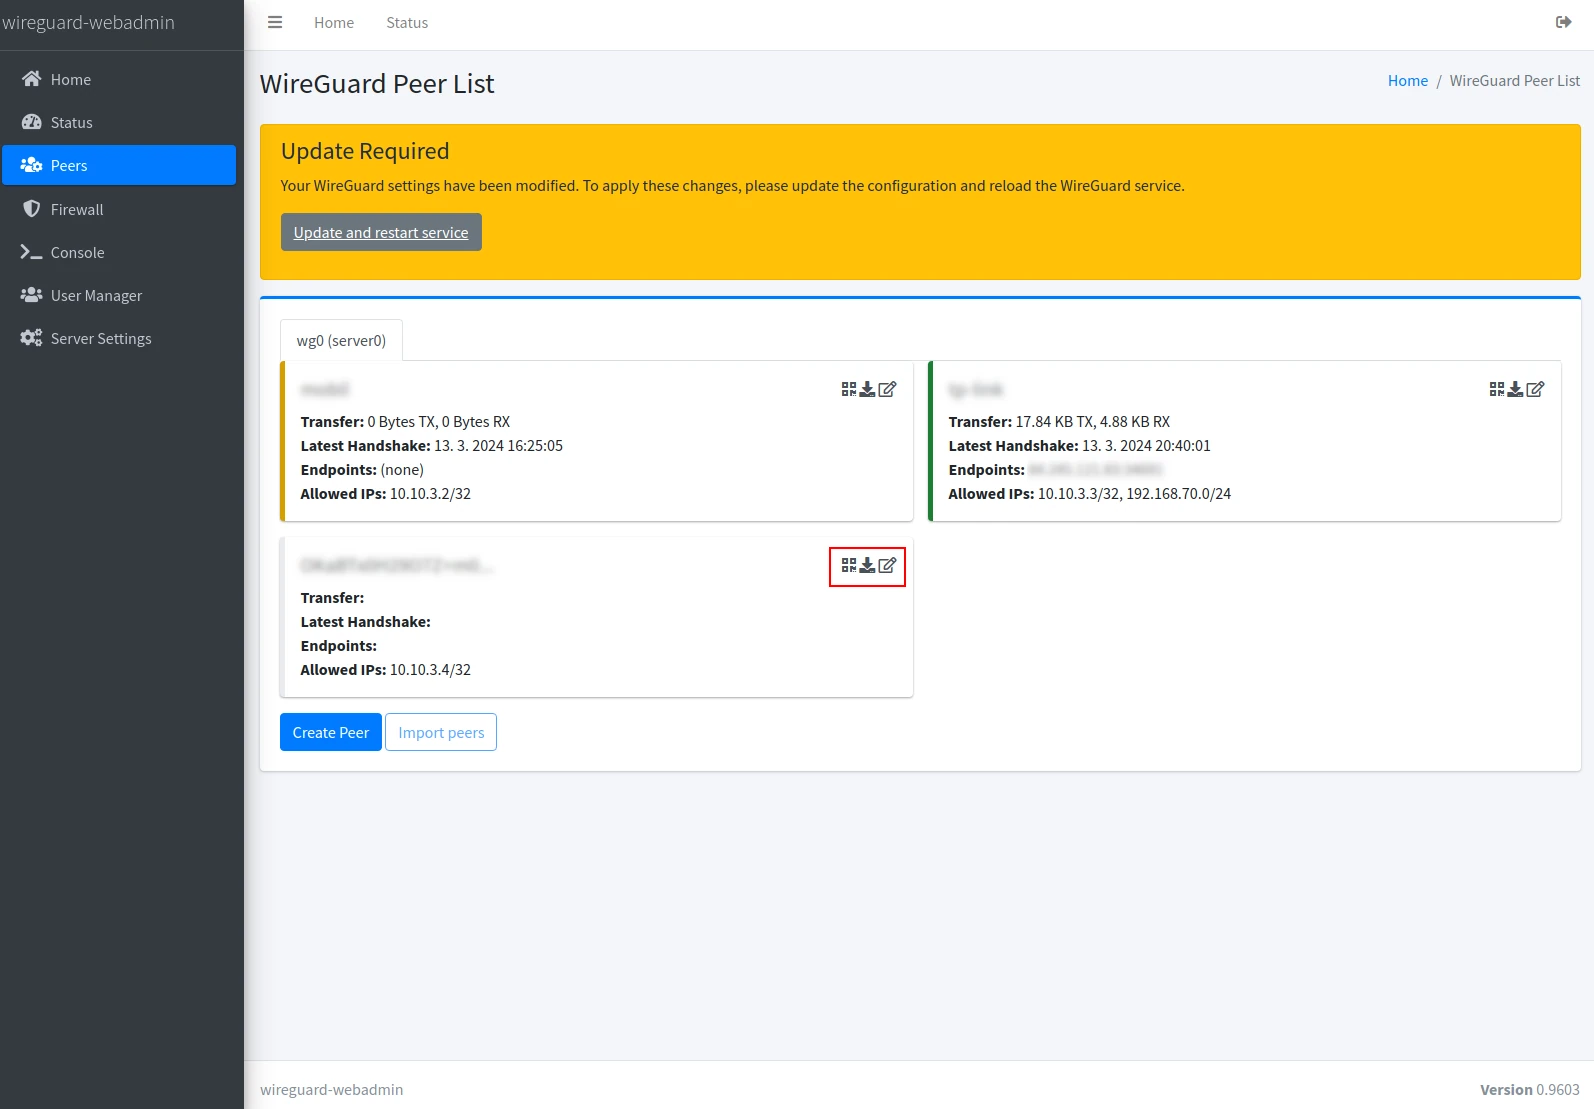Show QR code for peer 10.10.3.4/32

click(849, 565)
